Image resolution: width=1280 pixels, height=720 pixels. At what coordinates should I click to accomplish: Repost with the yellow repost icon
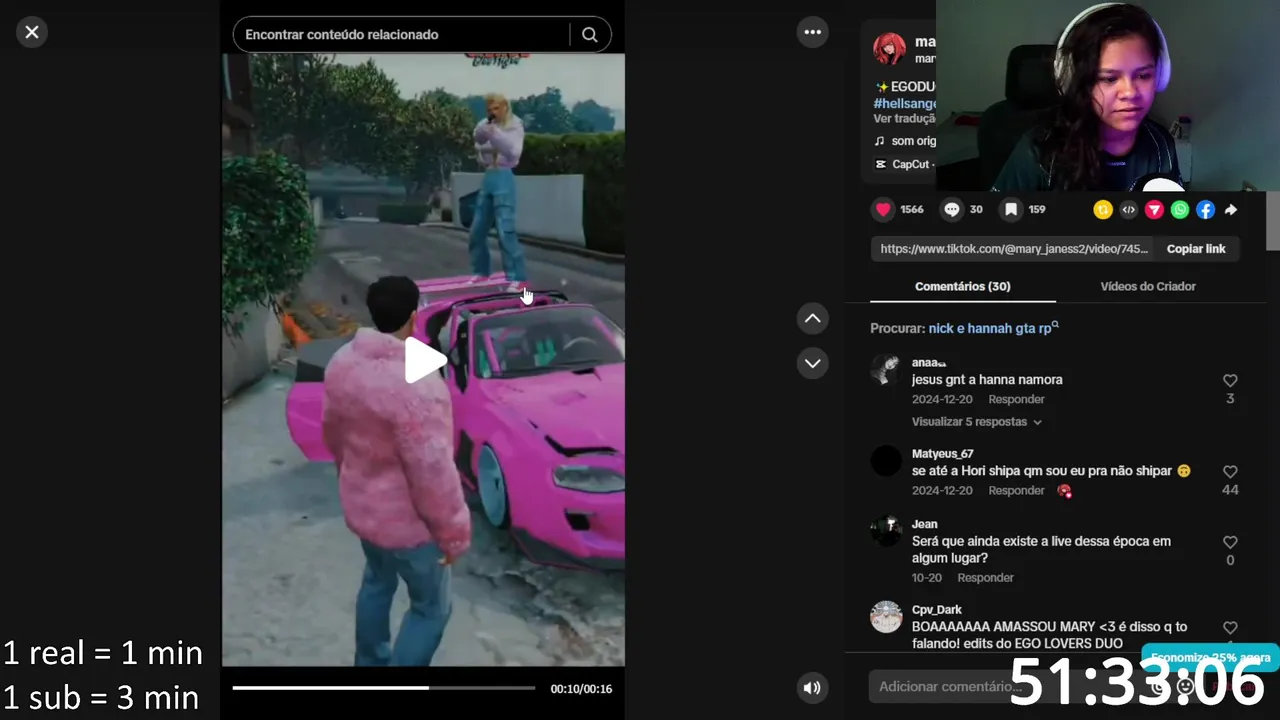tap(1103, 209)
